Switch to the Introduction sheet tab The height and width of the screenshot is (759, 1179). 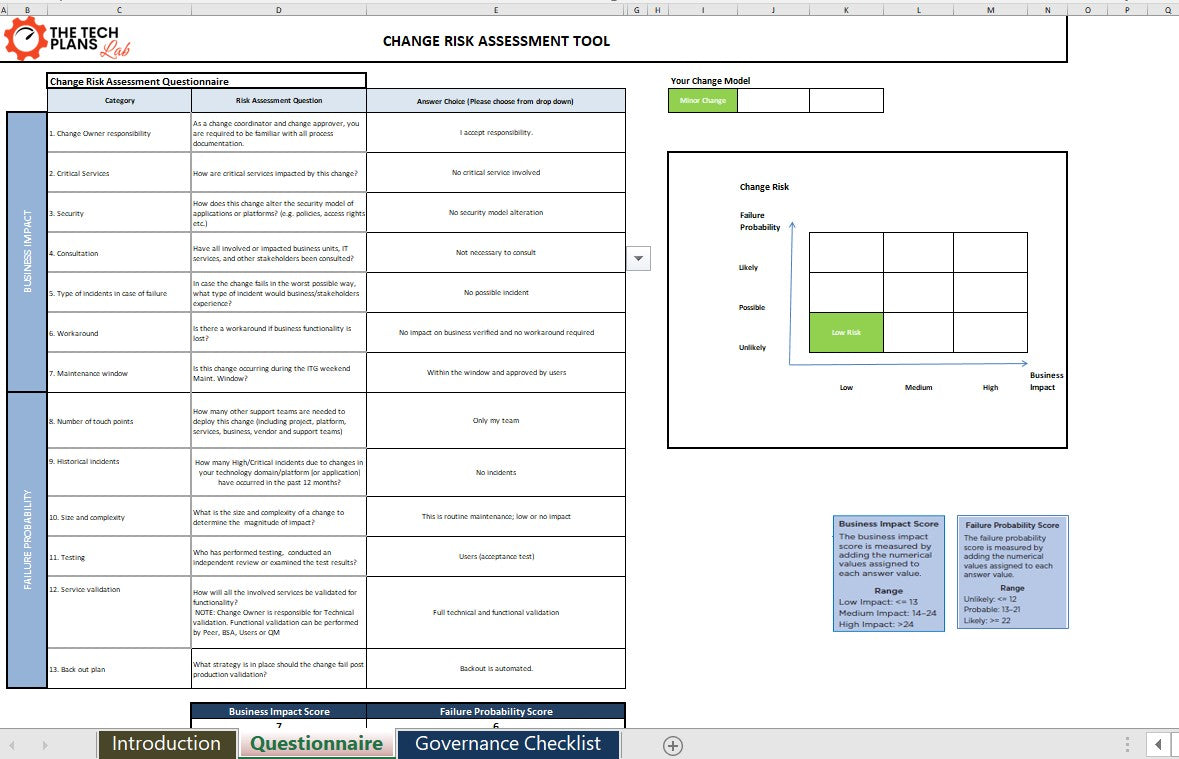[166, 744]
